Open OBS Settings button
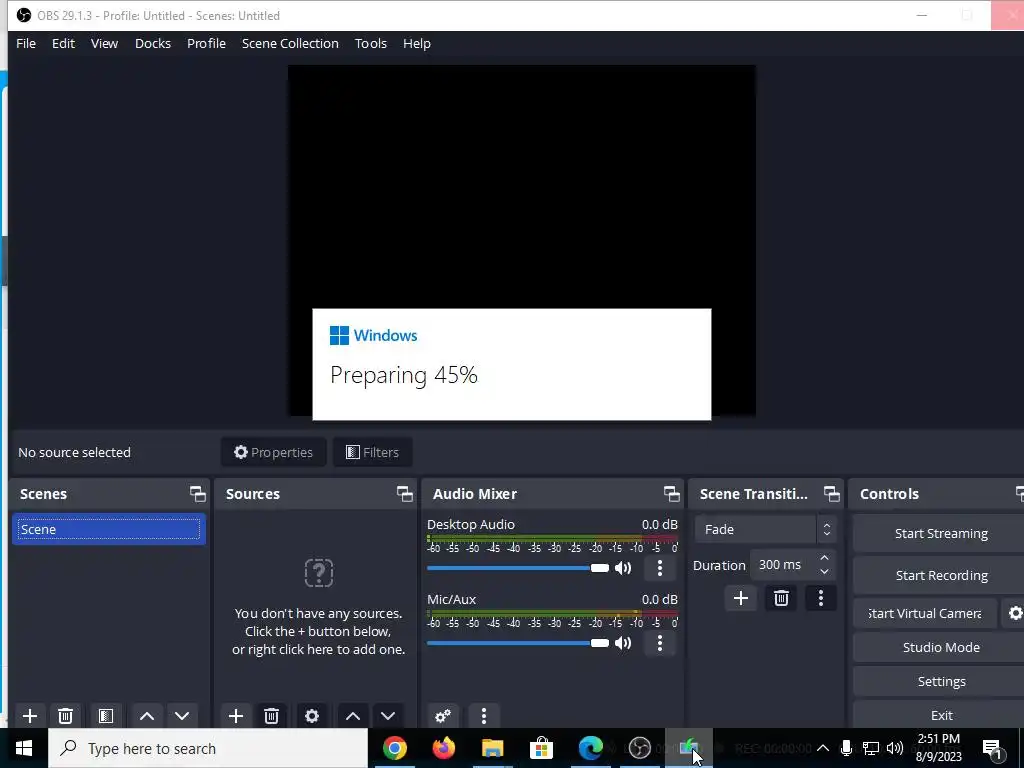 click(940, 681)
